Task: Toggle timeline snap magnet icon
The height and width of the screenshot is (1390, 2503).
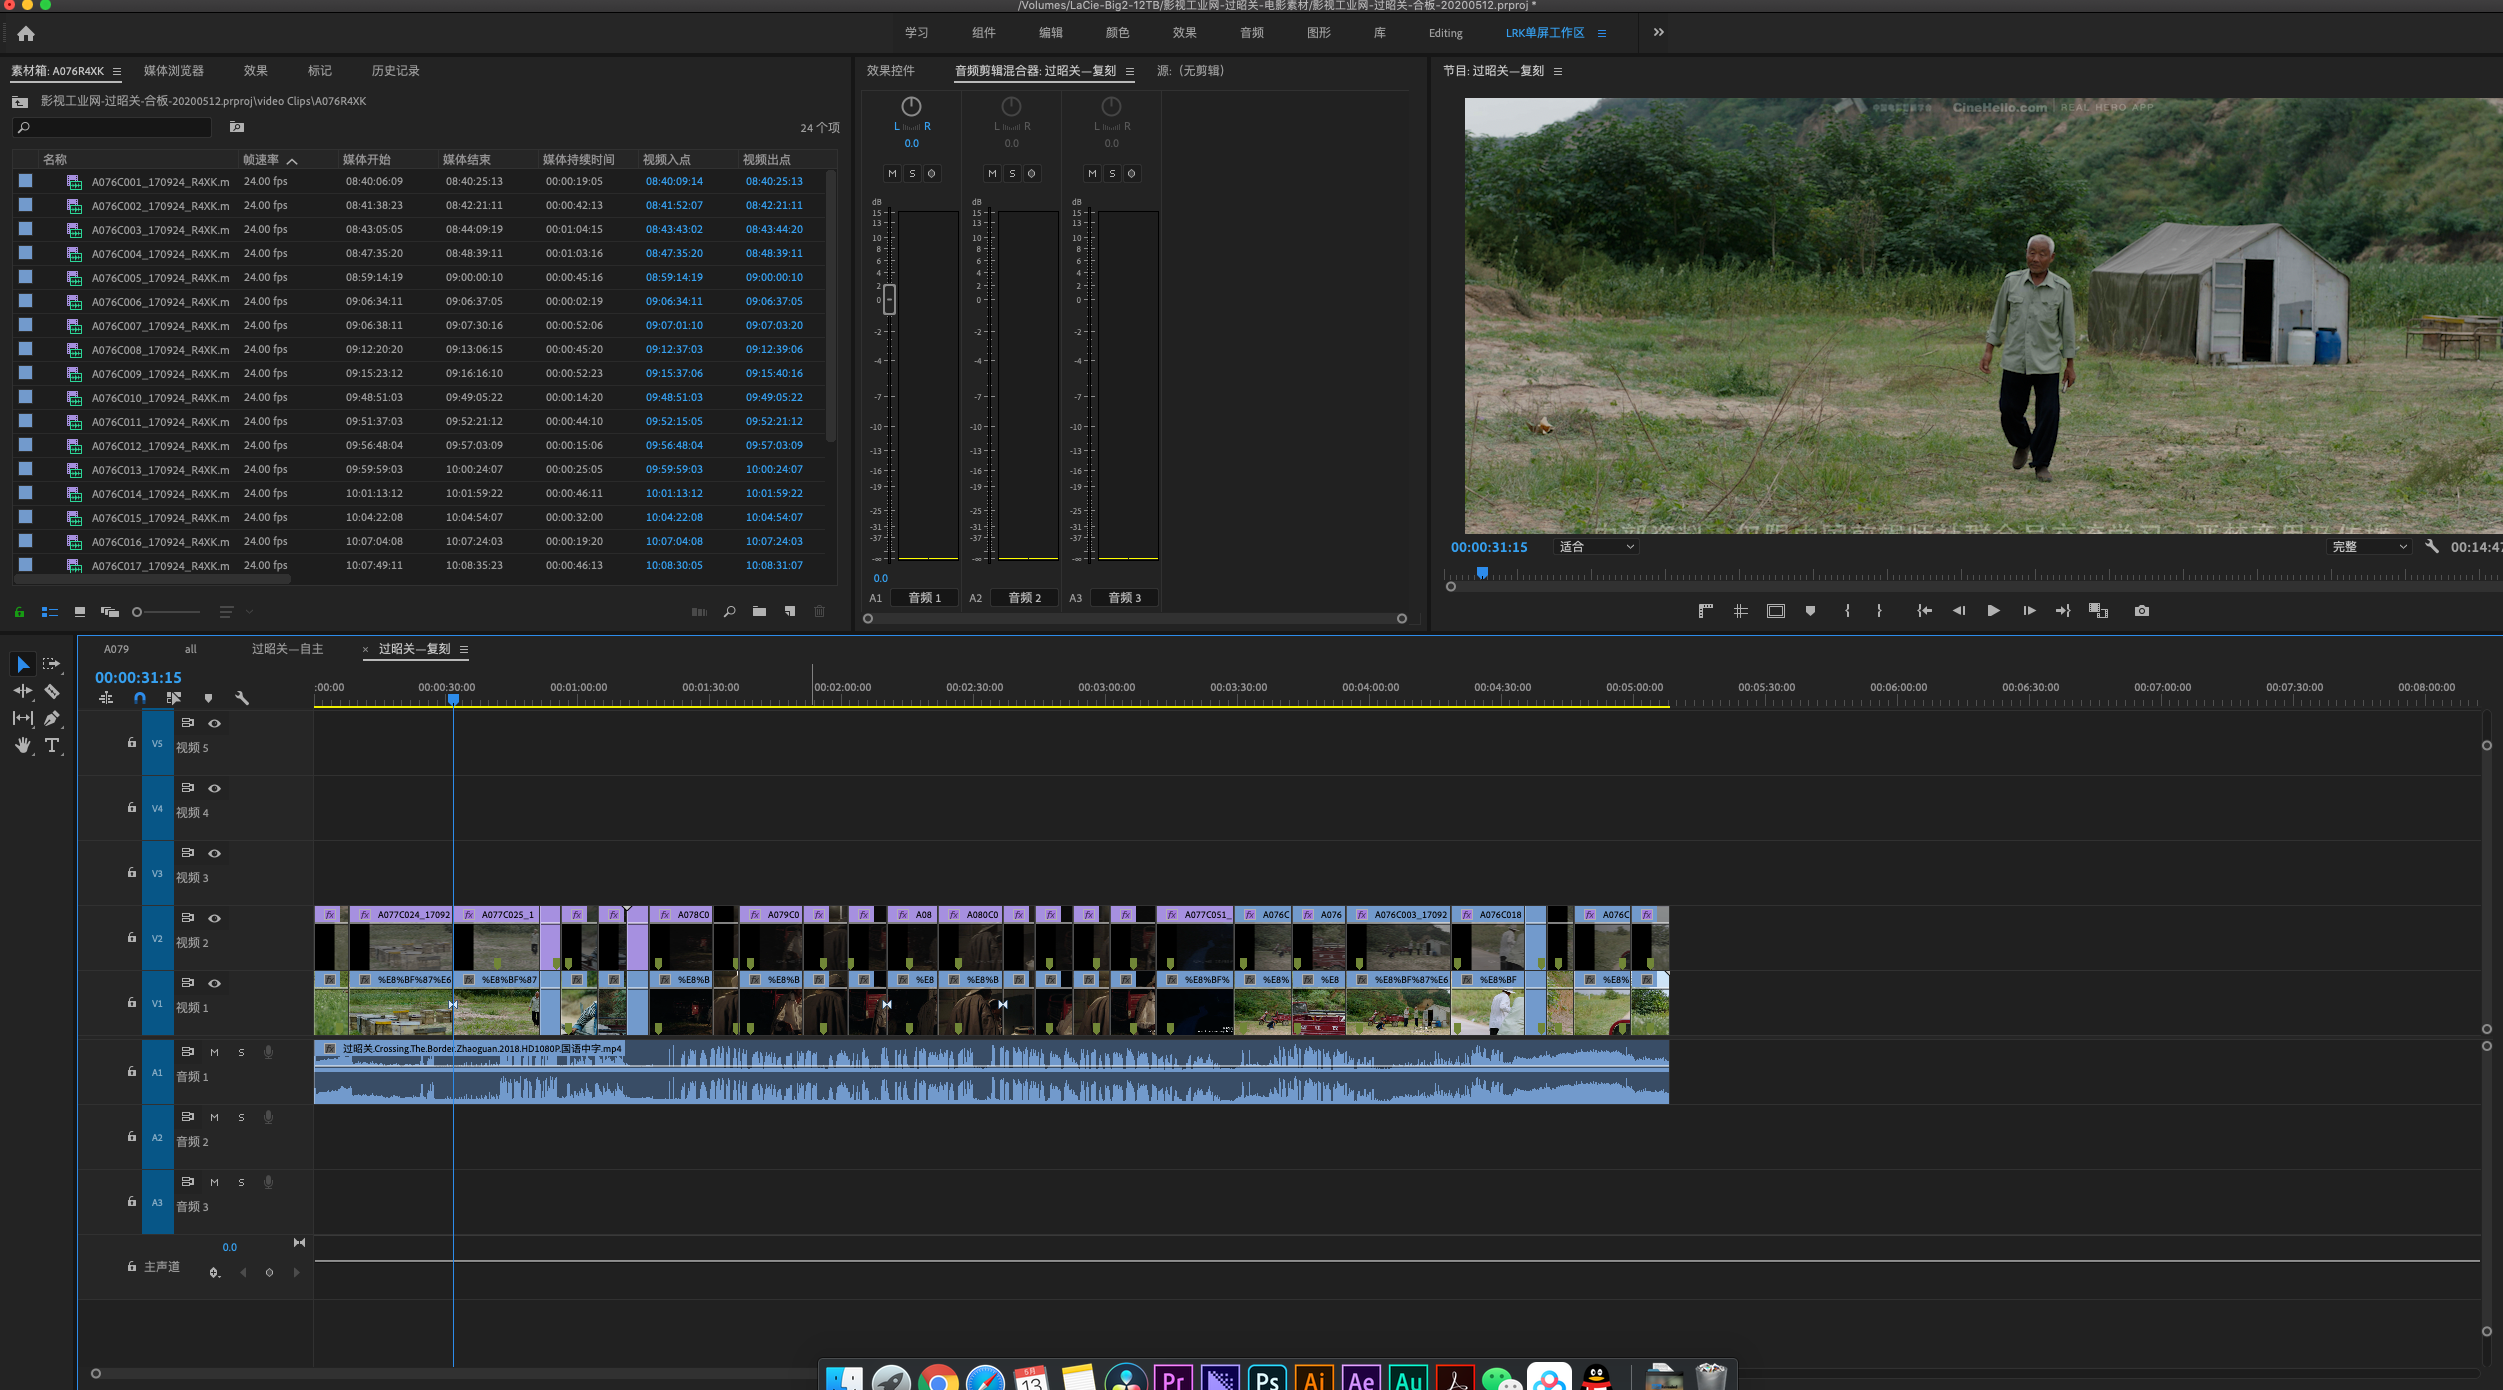Action: tap(140, 698)
